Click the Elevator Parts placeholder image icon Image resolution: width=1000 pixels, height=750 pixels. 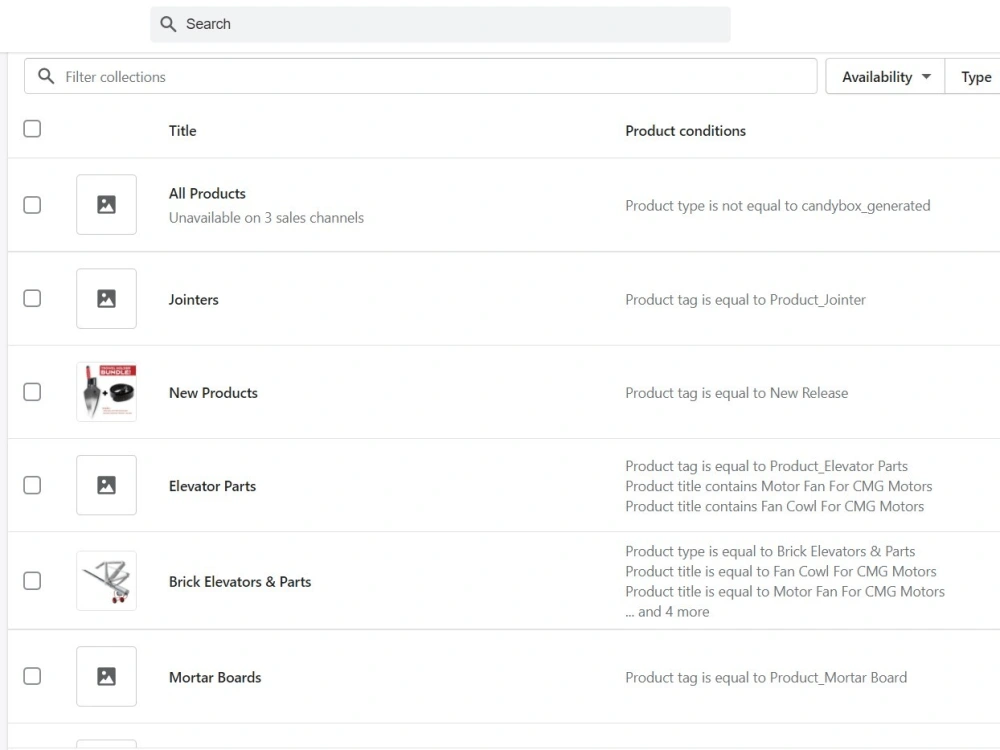[x=107, y=485]
